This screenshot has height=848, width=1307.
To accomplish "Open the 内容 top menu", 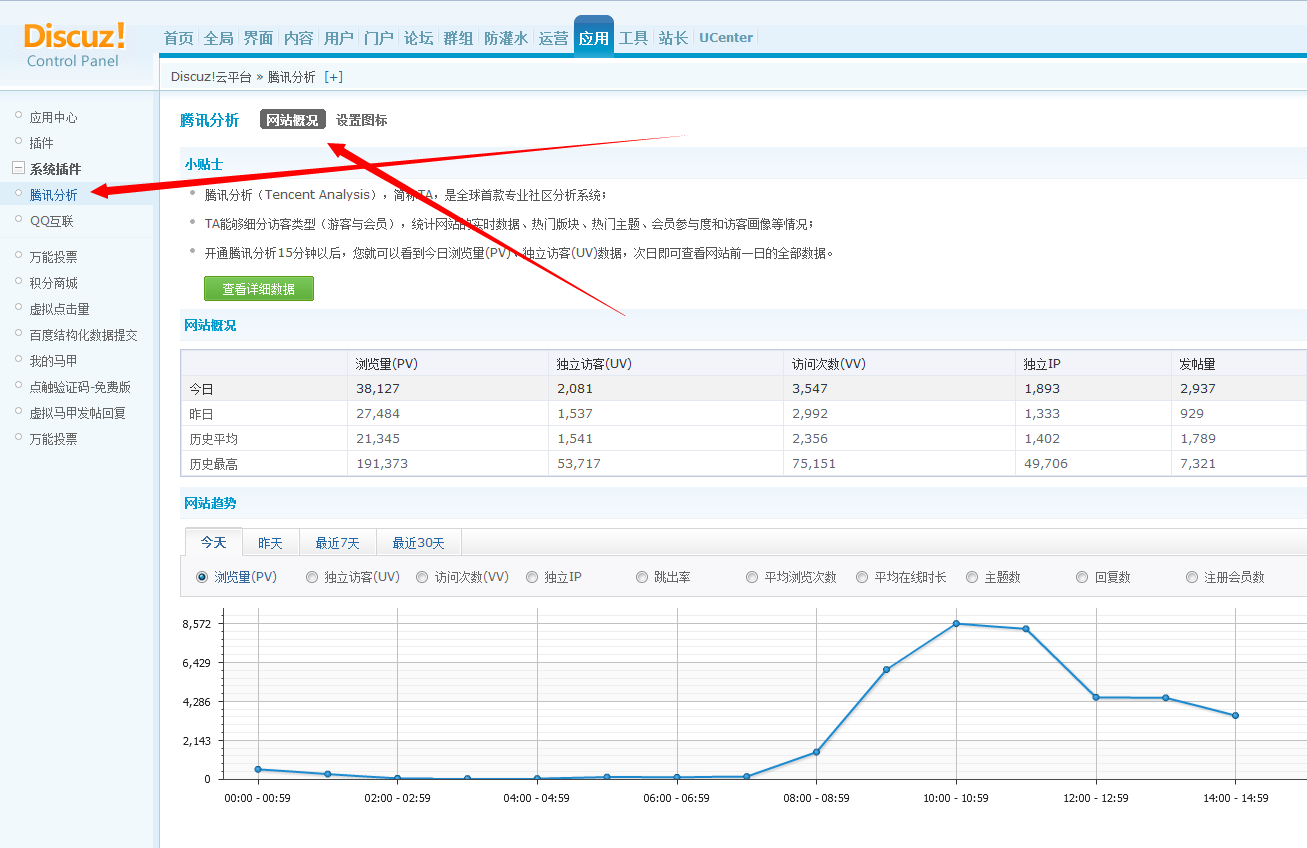I will click(299, 38).
